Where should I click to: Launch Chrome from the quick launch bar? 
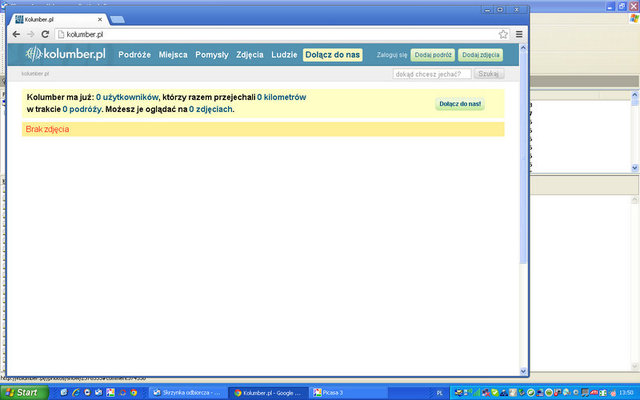133,393
